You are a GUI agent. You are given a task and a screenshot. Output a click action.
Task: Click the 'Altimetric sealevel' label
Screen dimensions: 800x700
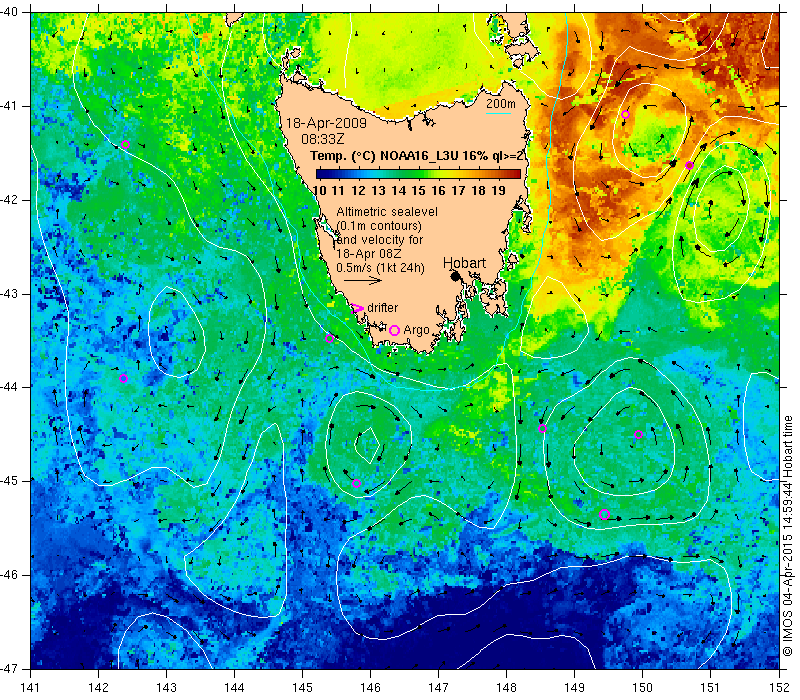tap(387, 211)
